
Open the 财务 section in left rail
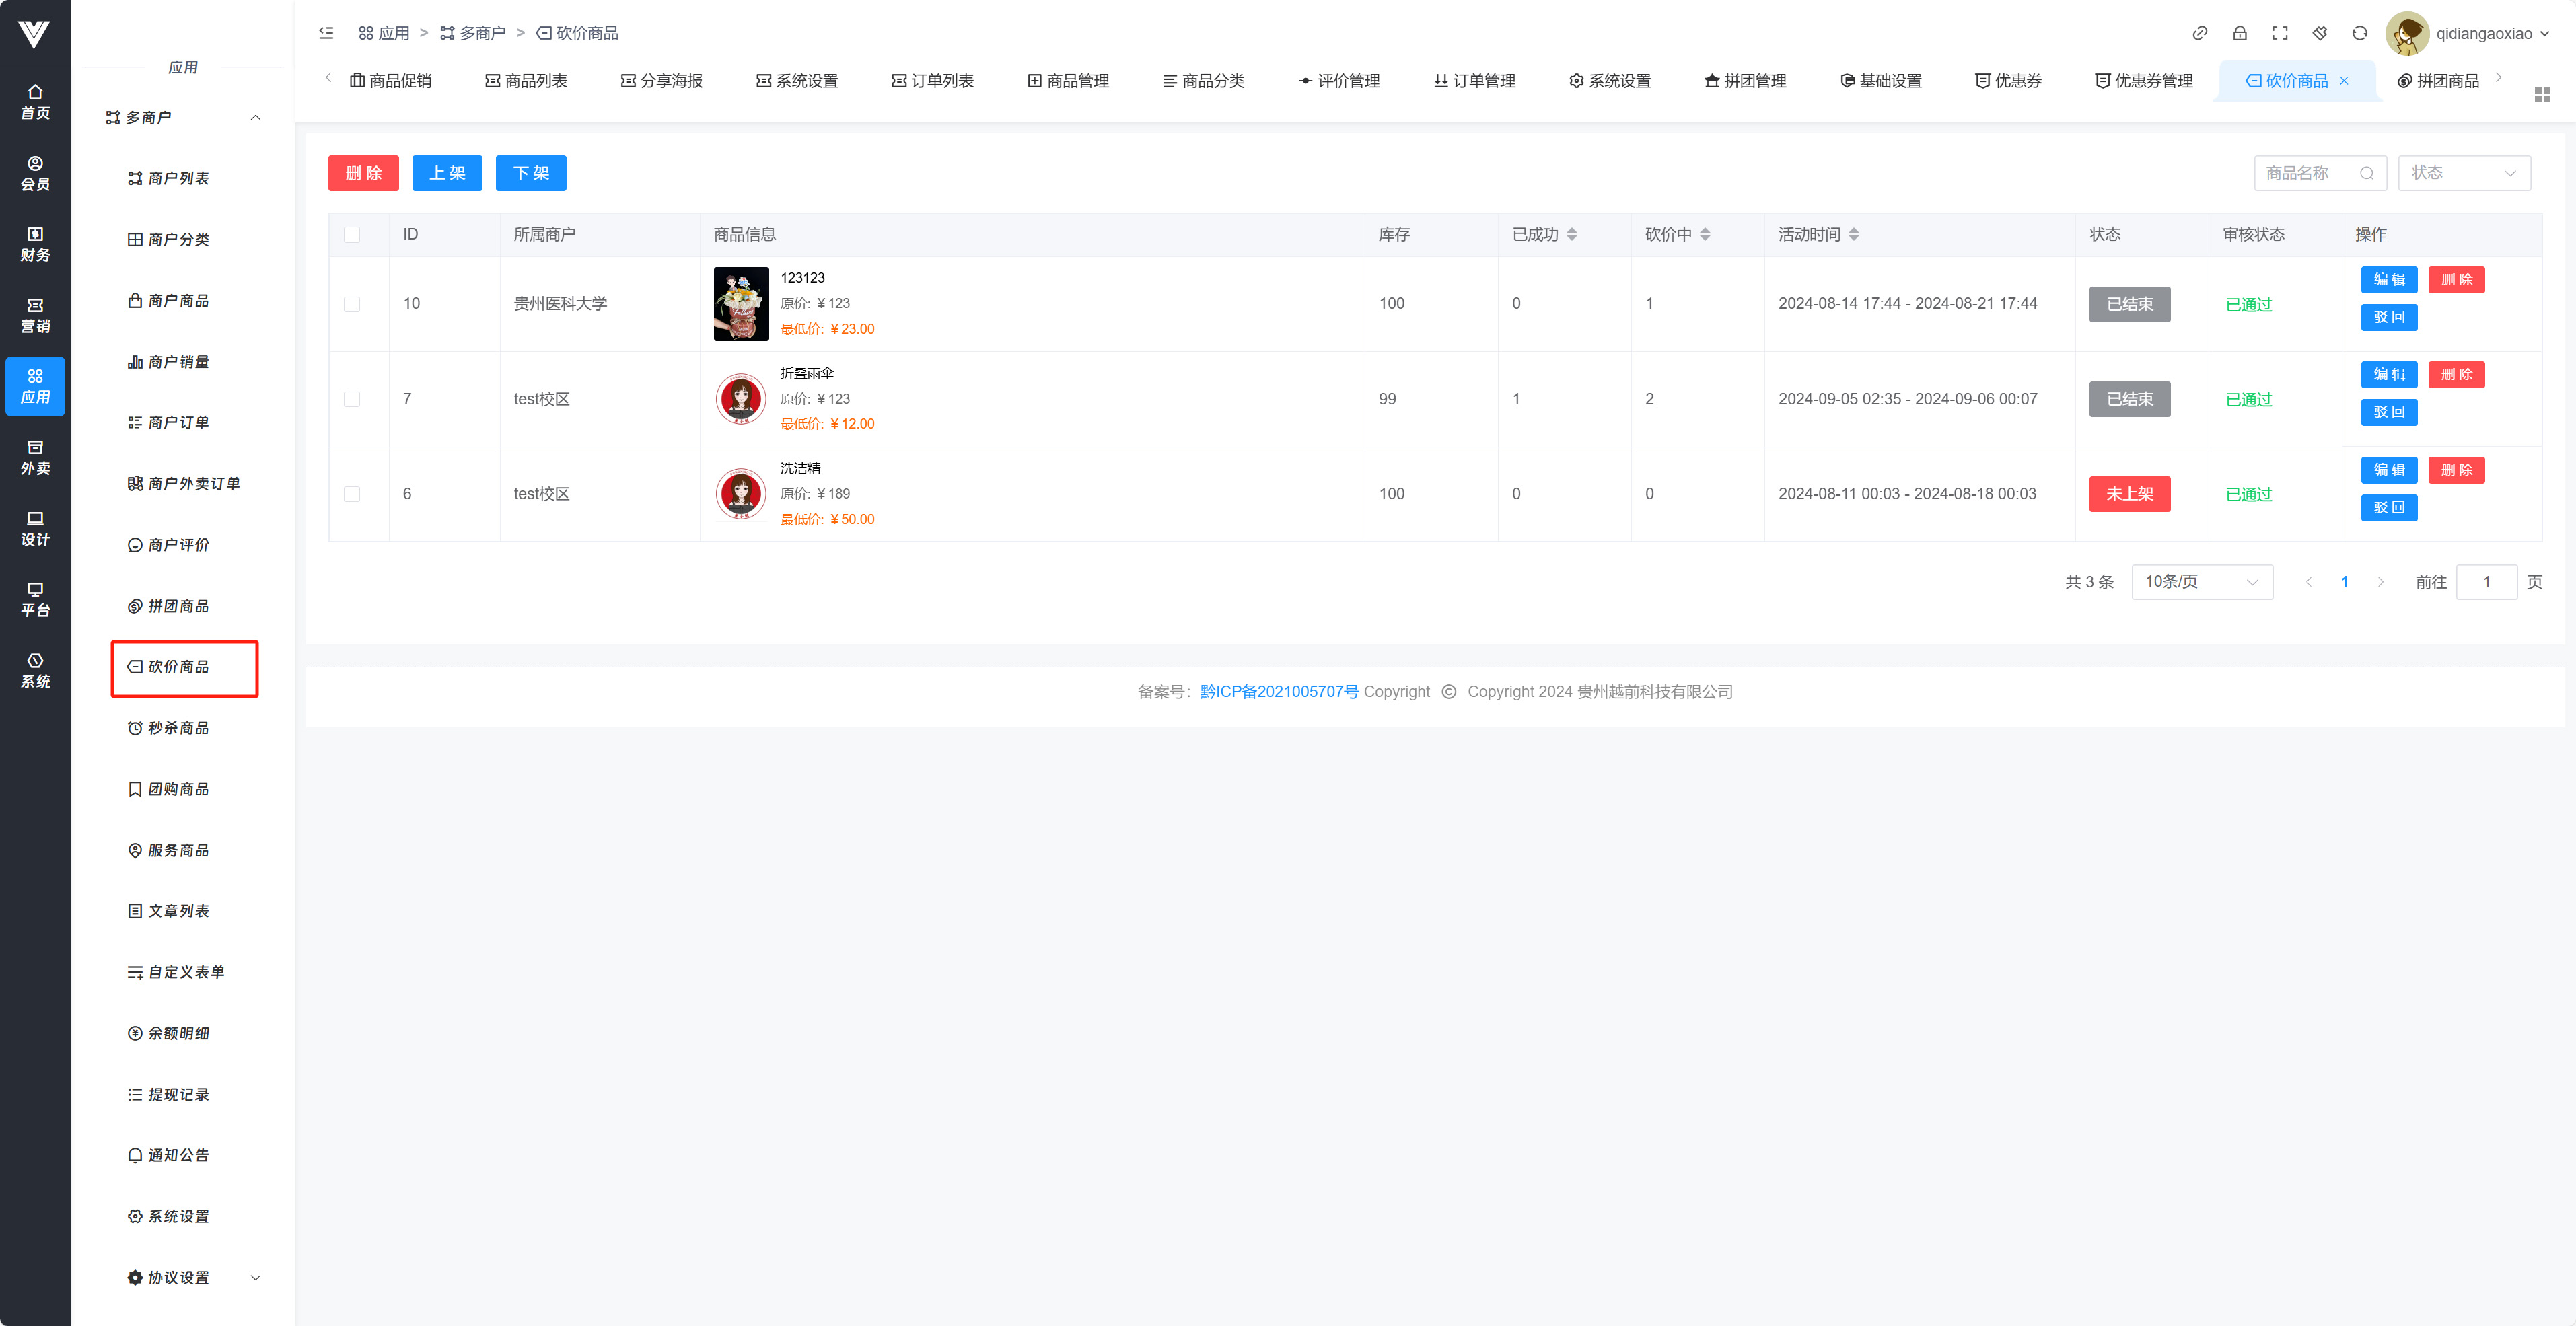click(35, 244)
